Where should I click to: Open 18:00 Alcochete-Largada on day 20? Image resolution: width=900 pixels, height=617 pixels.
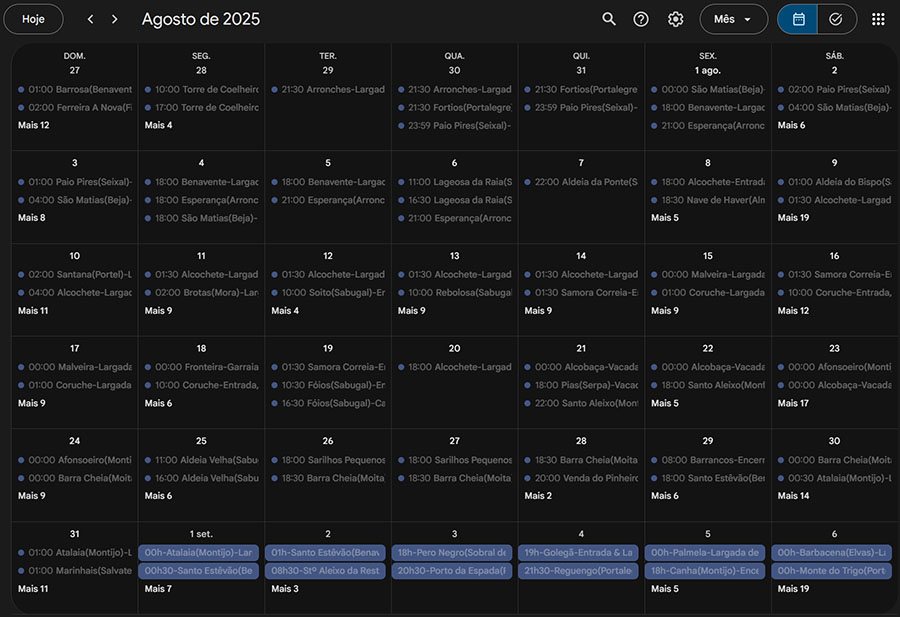click(455, 367)
